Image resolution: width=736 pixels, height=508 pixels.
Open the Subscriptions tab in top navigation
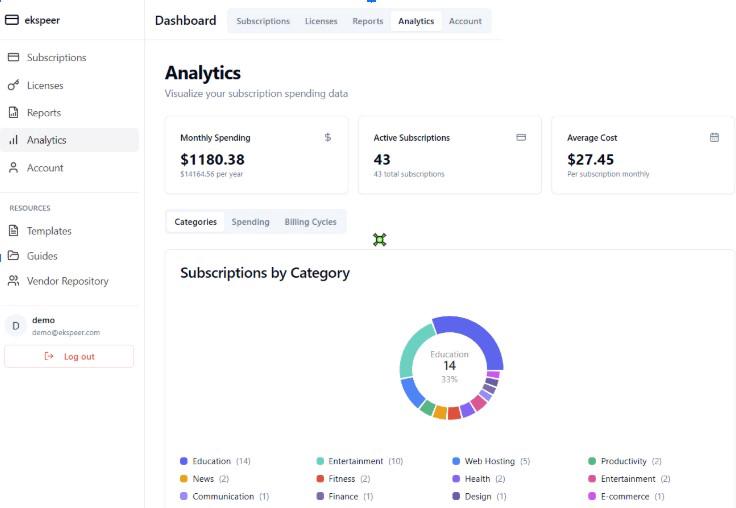tap(263, 21)
